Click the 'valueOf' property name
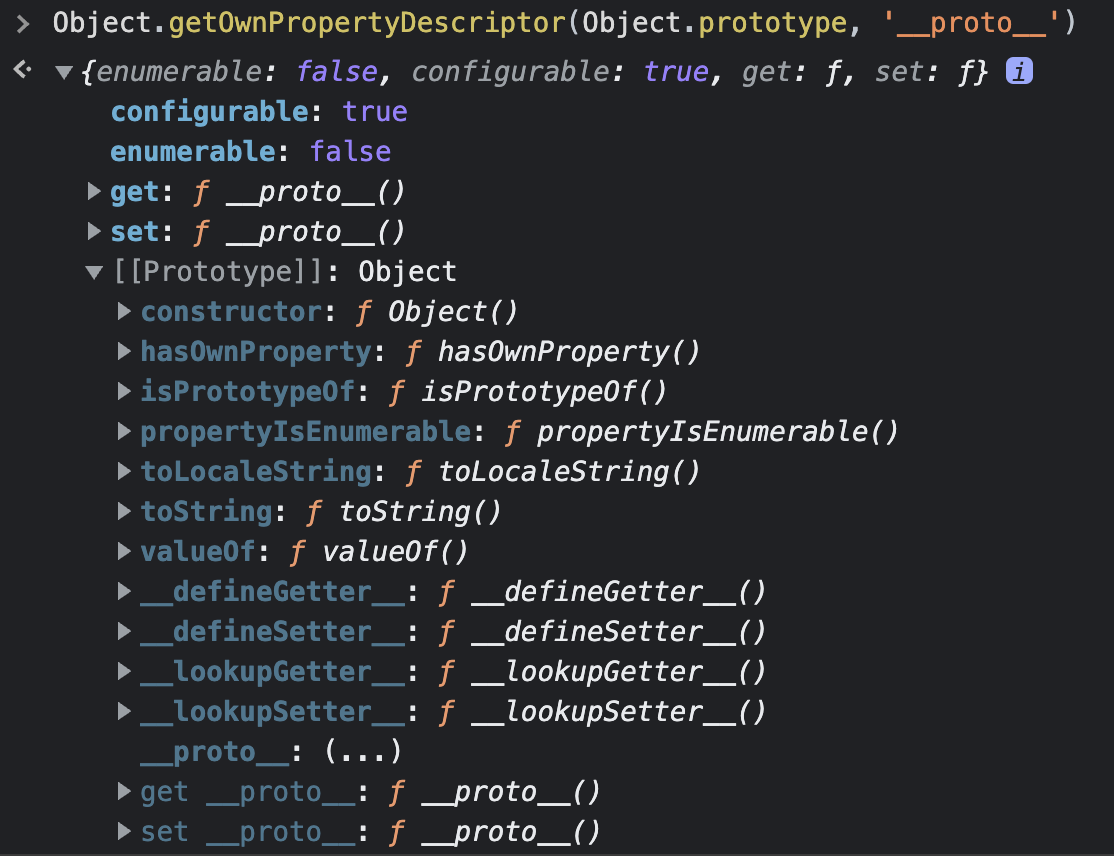This screenshot has width=1114, height=856. click(198, 551)
